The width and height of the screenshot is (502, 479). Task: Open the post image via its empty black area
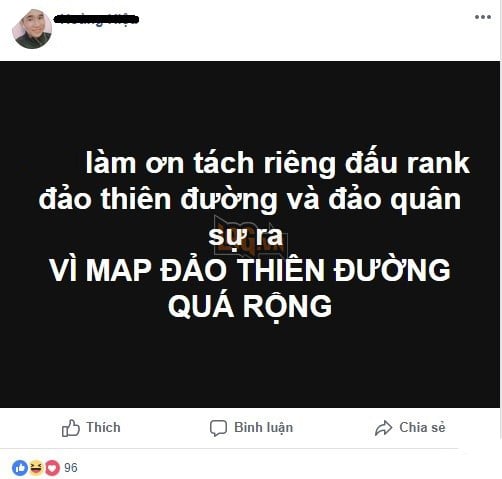(x=250, y=367)
